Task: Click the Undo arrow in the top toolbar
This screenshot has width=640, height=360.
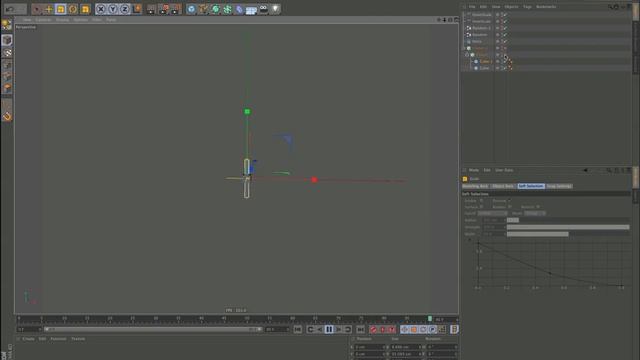Action: pos(10,9)
